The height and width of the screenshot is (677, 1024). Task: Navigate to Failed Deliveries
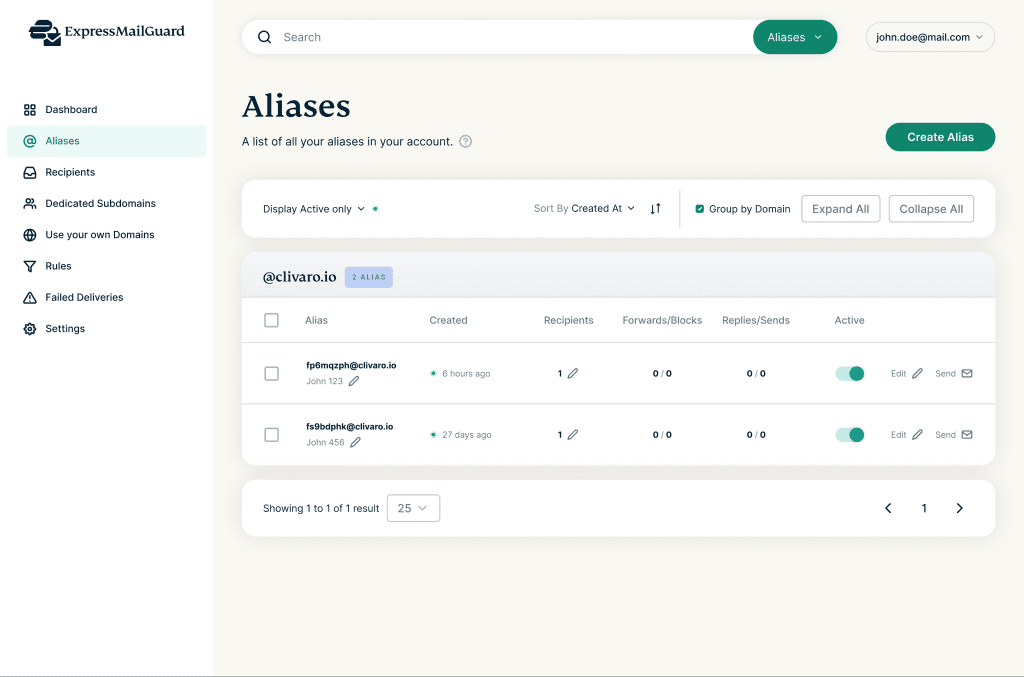coord(85,297)
